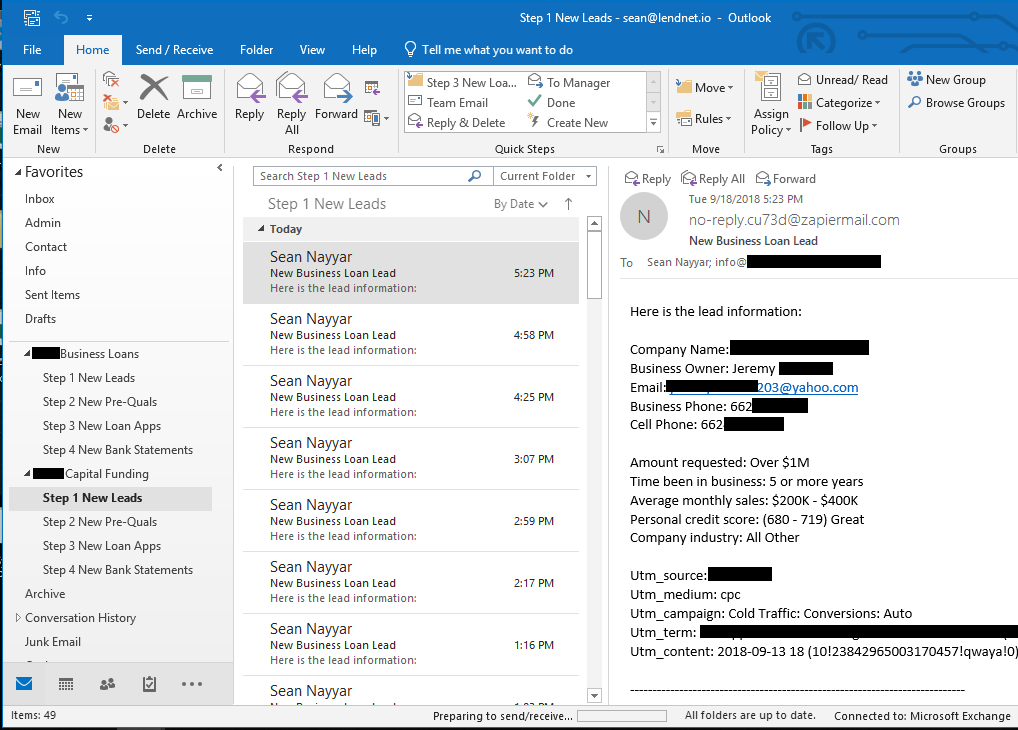1018x730 pixels.
Task: Archive the selected message
Action: click(197, 97)
